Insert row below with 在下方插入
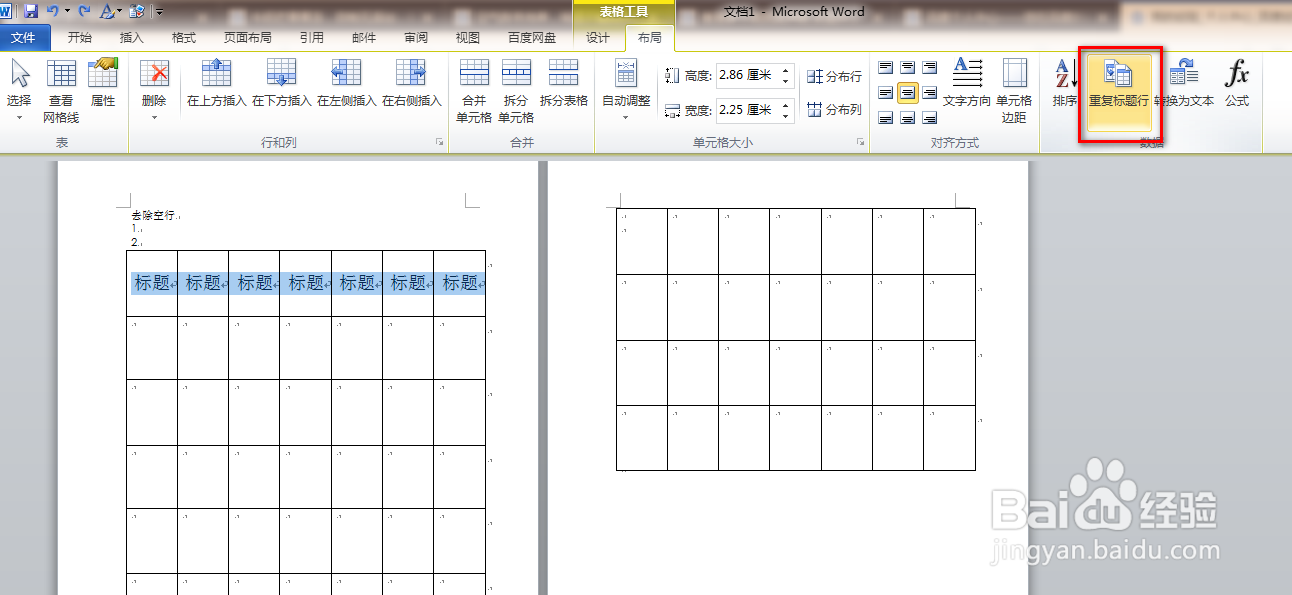The image size is (1292, 595). [282, 83]
